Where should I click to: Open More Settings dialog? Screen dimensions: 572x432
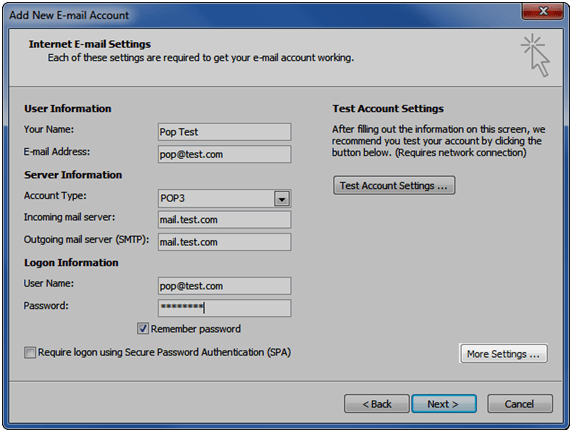click(x=503, y=354)
